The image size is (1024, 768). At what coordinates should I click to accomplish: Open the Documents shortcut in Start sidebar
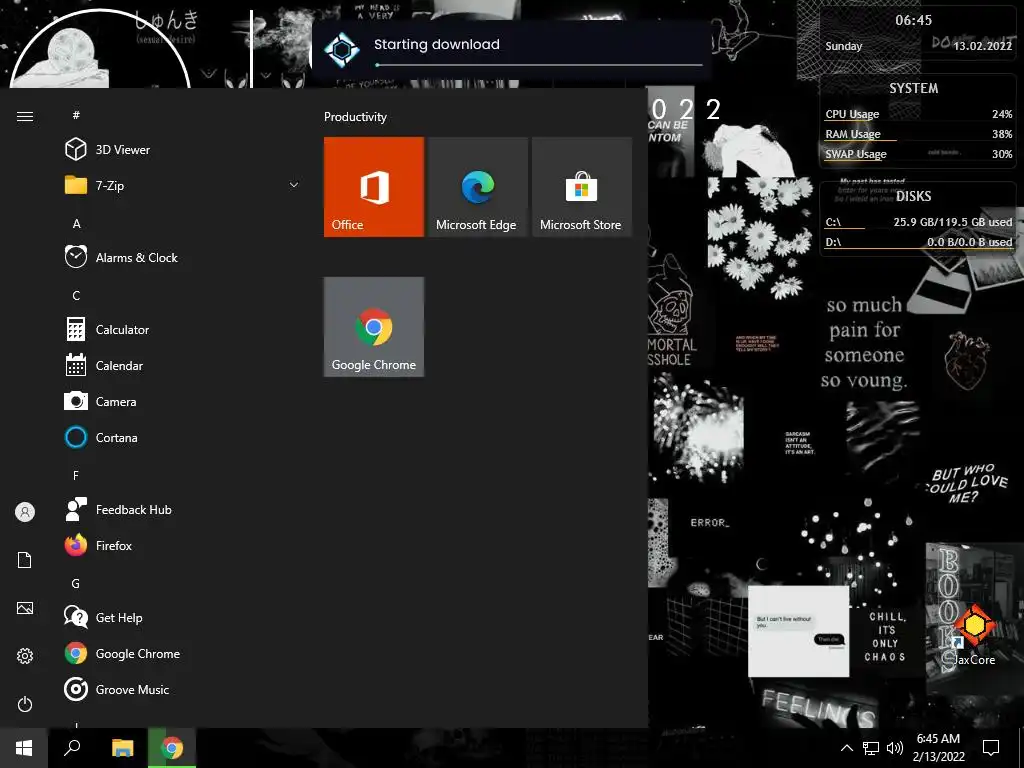click(x=25, y=560)
